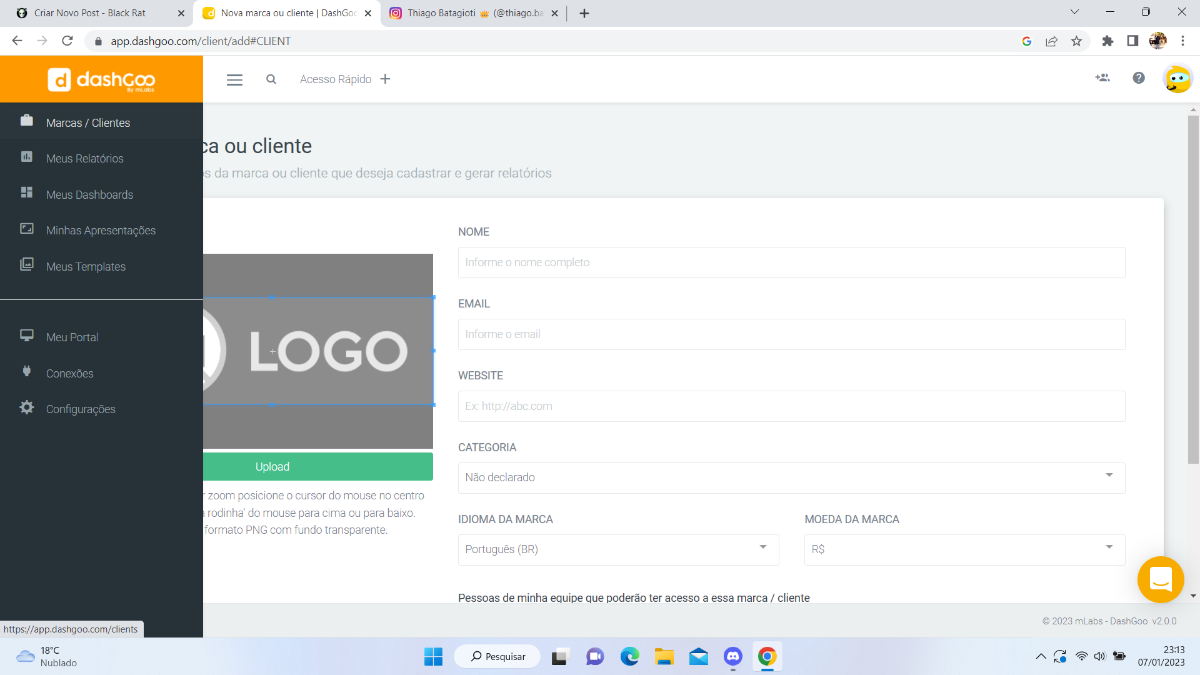Open the invite users icon in header
The width and height of the screenshot is (1200, 675).
point(1102,78)
